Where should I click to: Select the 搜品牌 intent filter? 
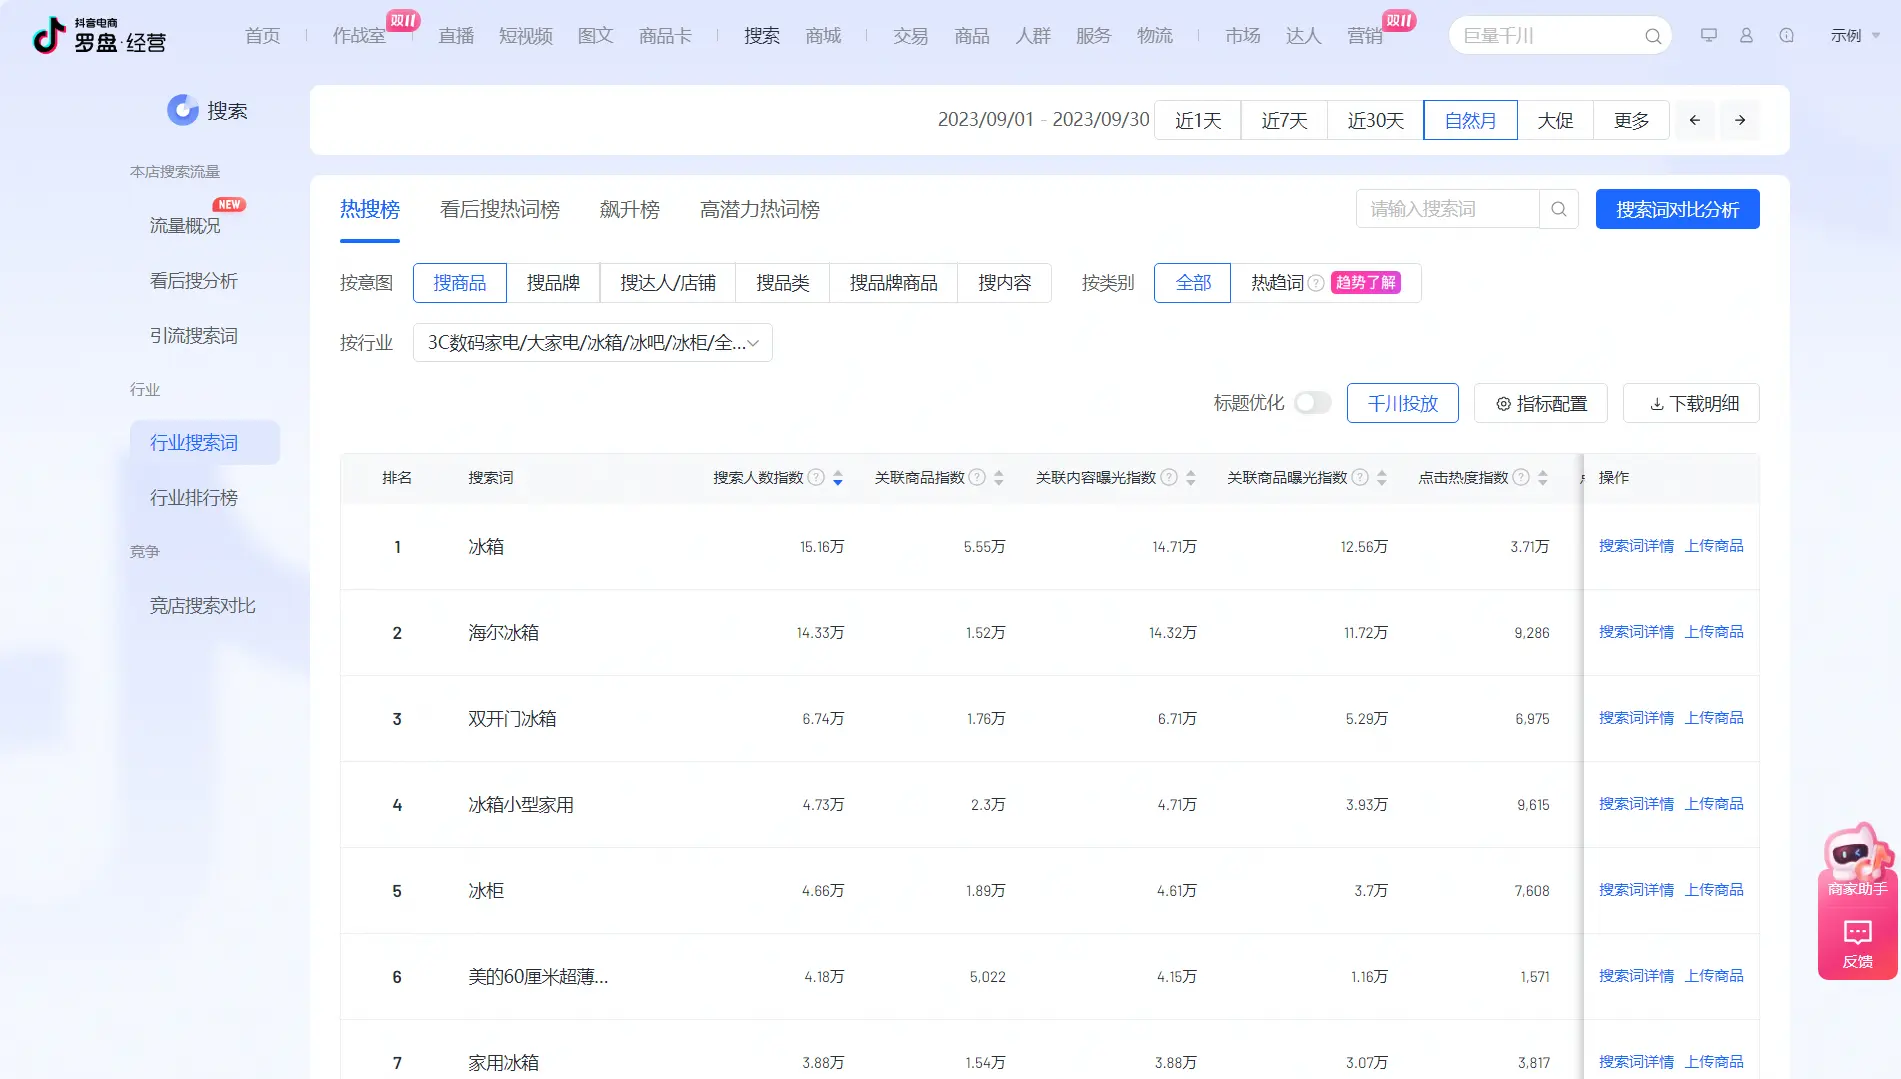click(x=553, y=283)
